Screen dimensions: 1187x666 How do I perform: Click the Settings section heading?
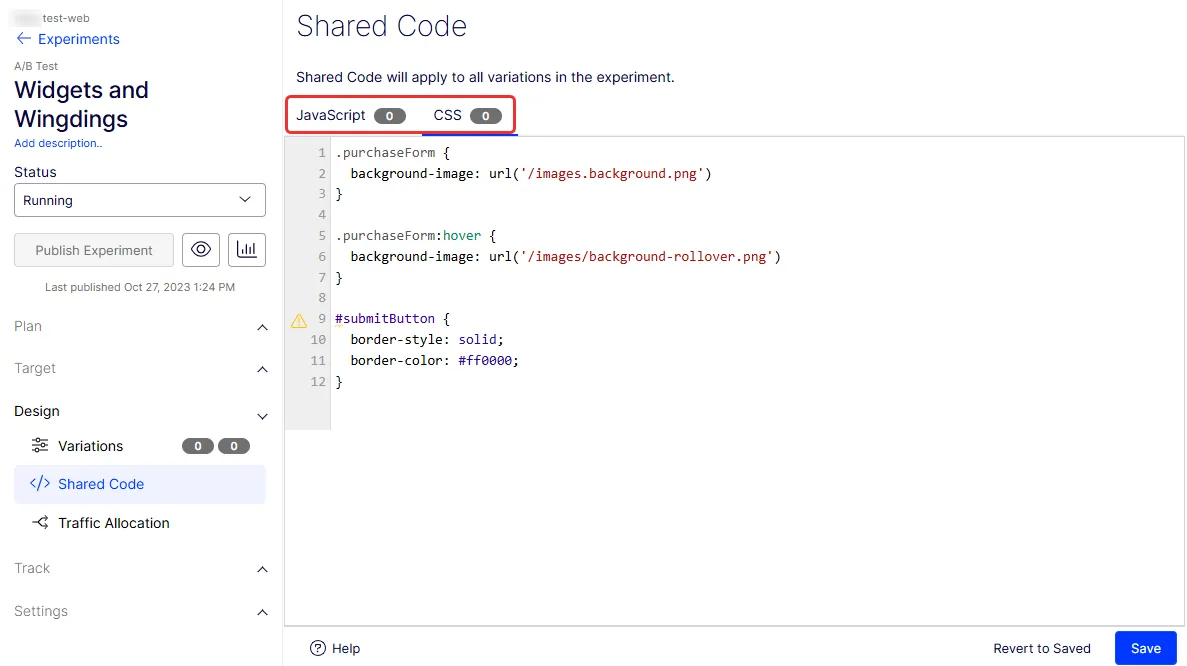pyautogui.click(x=41, y=611)
